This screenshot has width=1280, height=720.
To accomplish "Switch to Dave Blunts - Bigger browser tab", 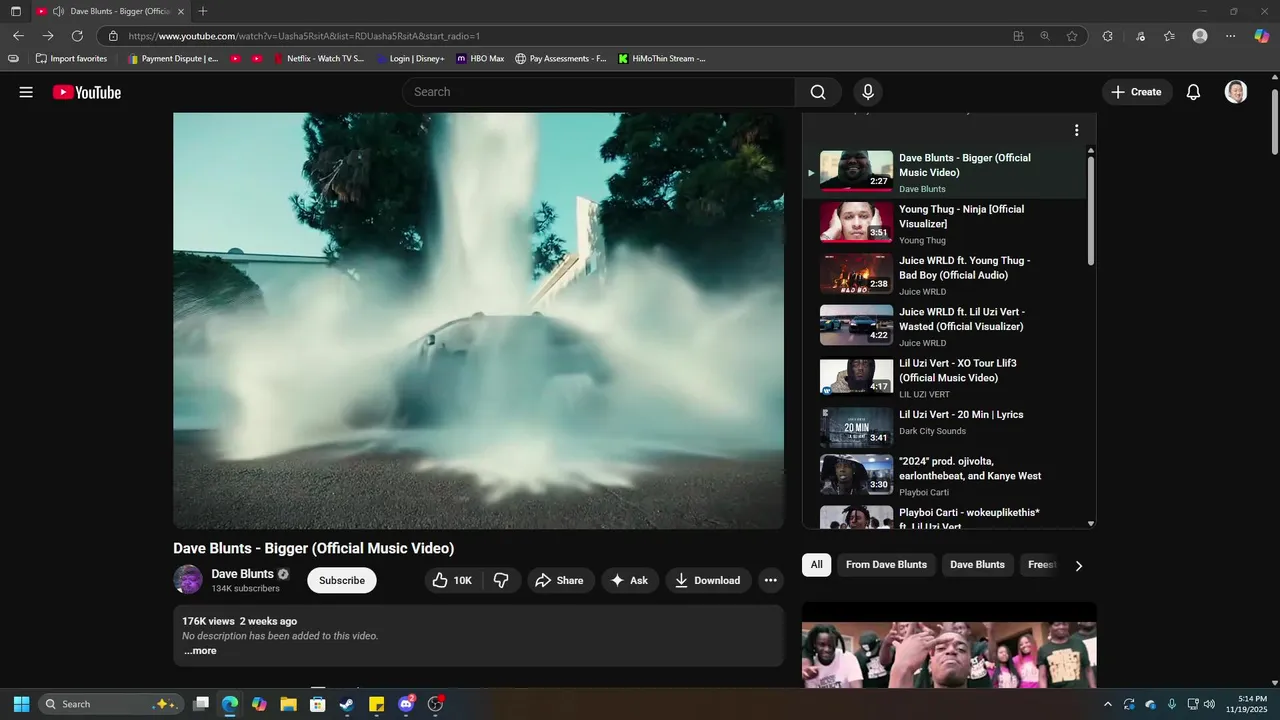I will click(x=110, y=11).
